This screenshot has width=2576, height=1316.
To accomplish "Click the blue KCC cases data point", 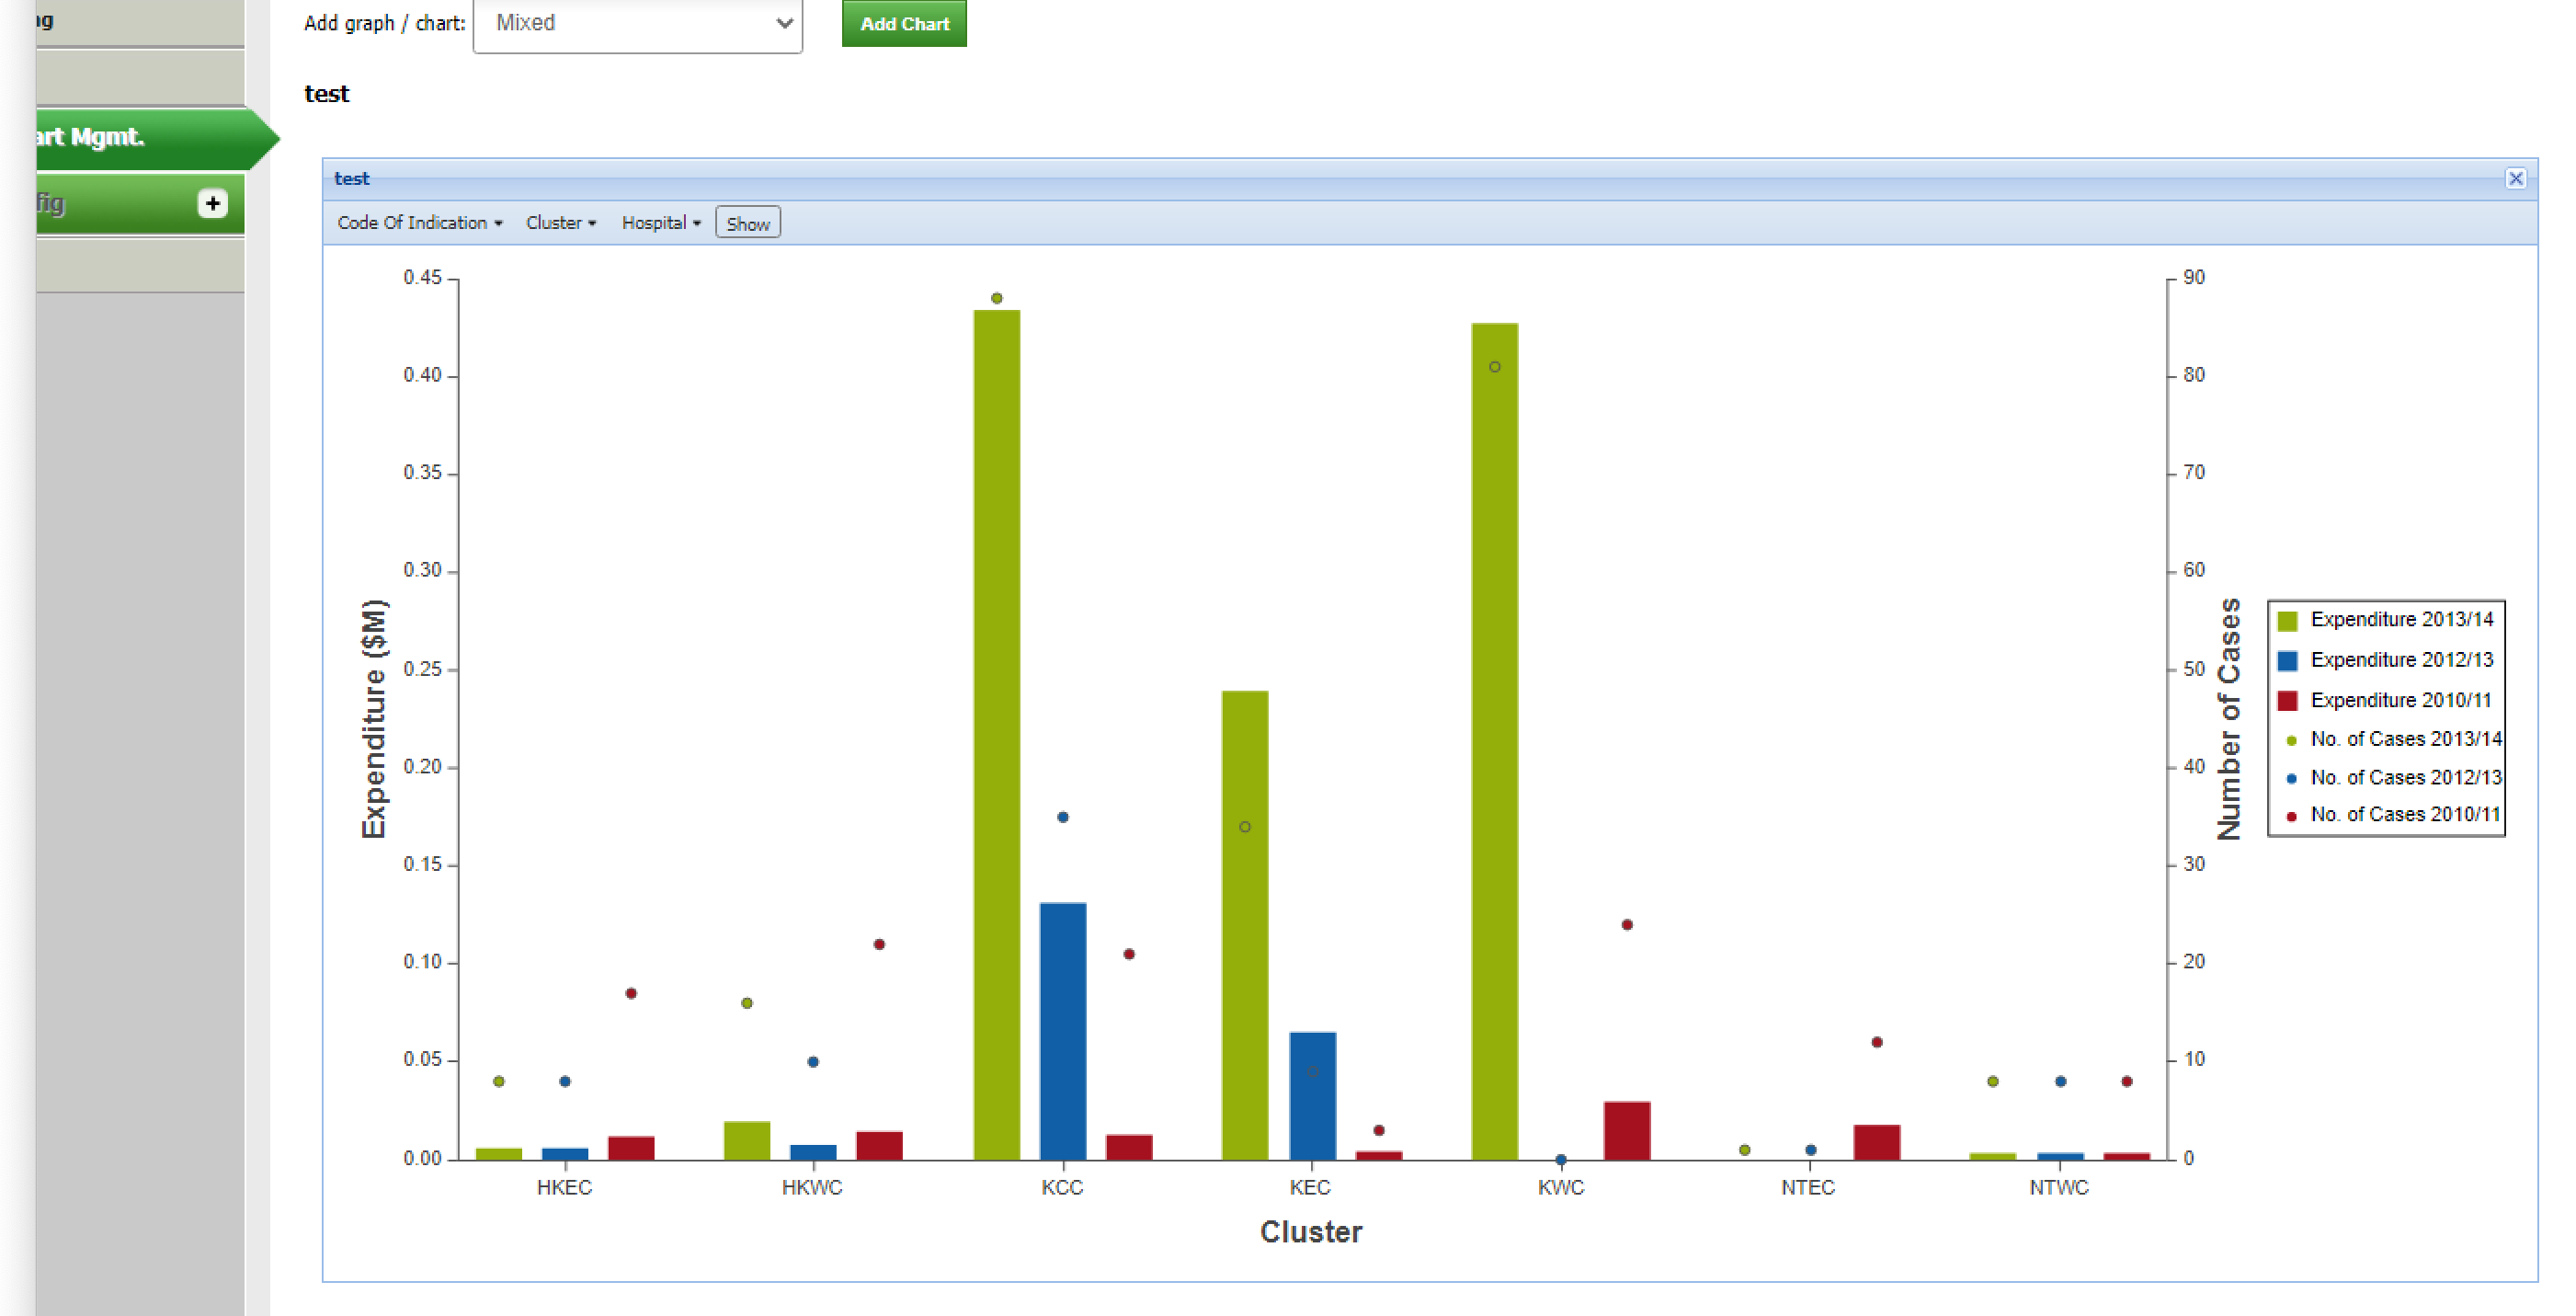I will coord(1062,817).
